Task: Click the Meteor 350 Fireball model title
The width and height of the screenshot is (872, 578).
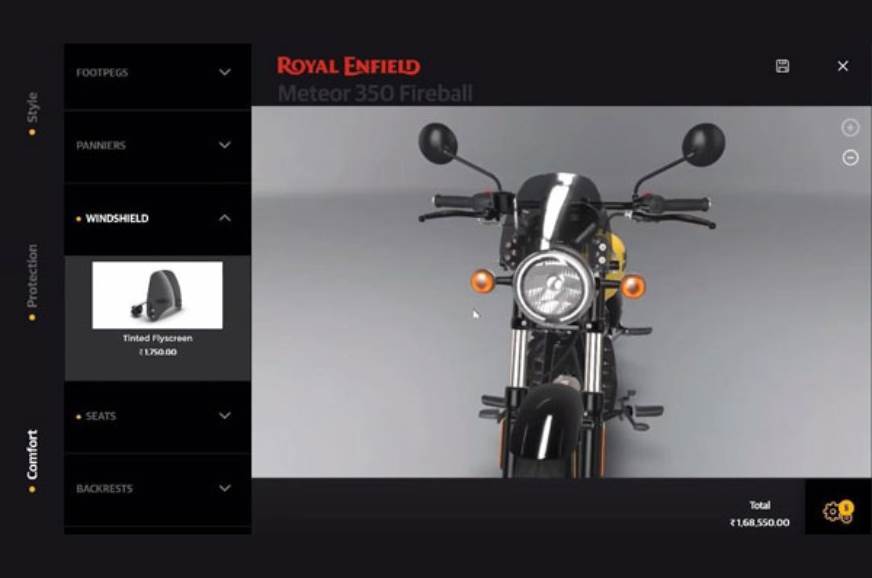Action: (x=375, y=94)
